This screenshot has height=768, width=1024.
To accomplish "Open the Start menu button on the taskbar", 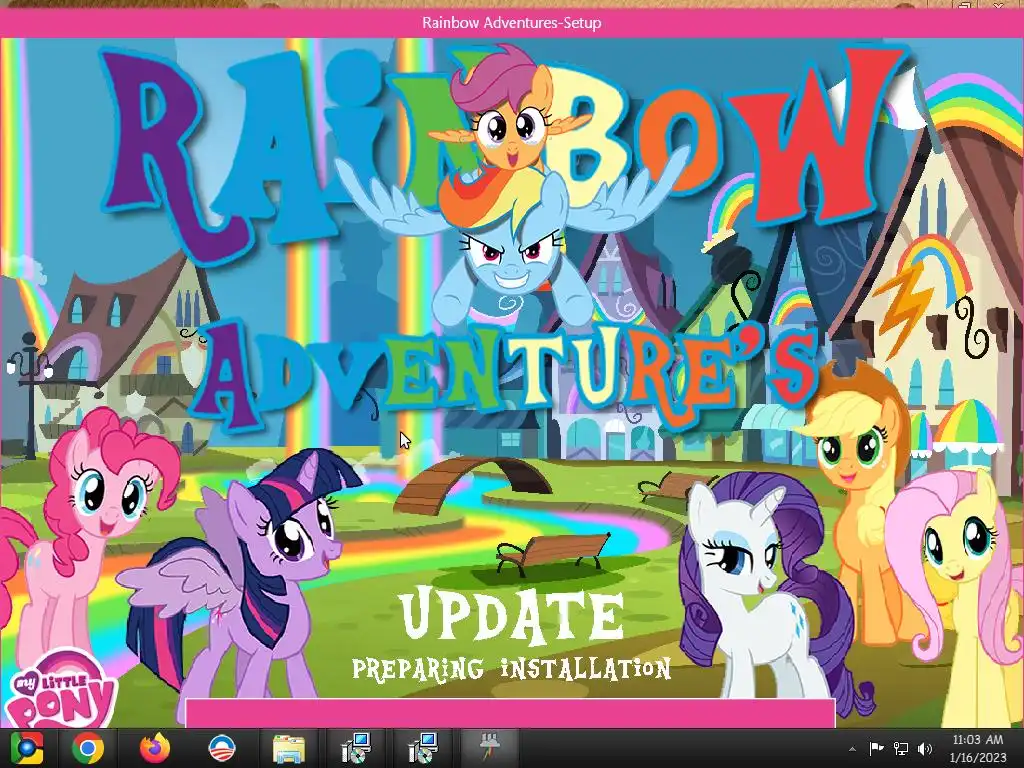I will 25,748.
